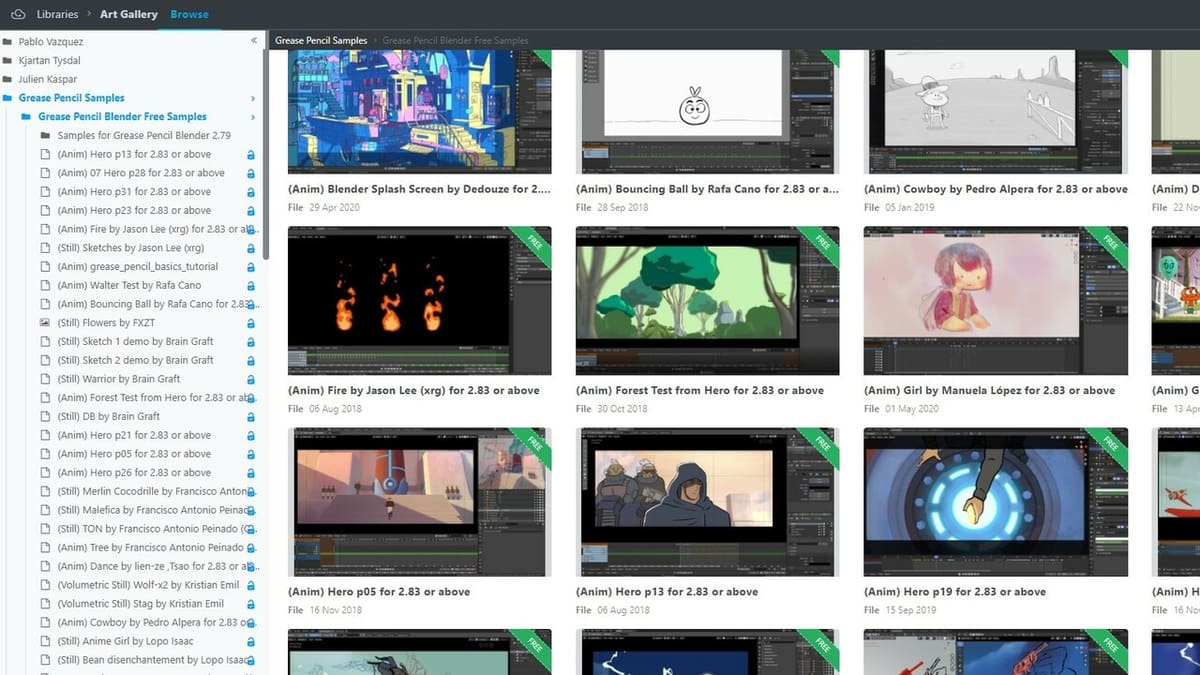
Task: Open the Hero p13 card thumbnail with hooded figures
Action: [707, 502]
